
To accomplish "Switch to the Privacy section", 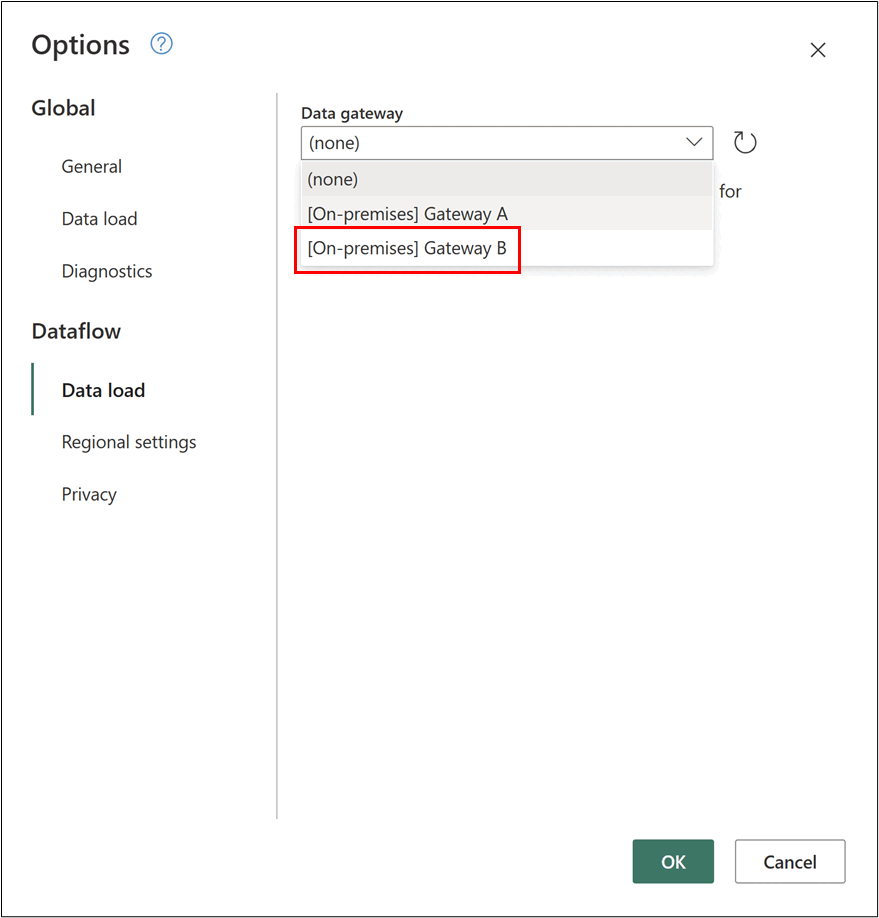I will (89, 494).
